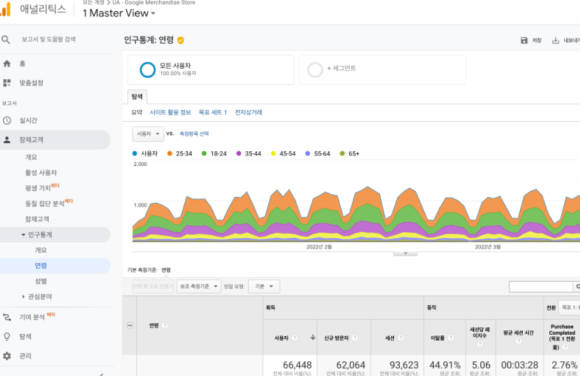
Task: Click the help icon next to 신규 방문자
Action: [355, 338]
